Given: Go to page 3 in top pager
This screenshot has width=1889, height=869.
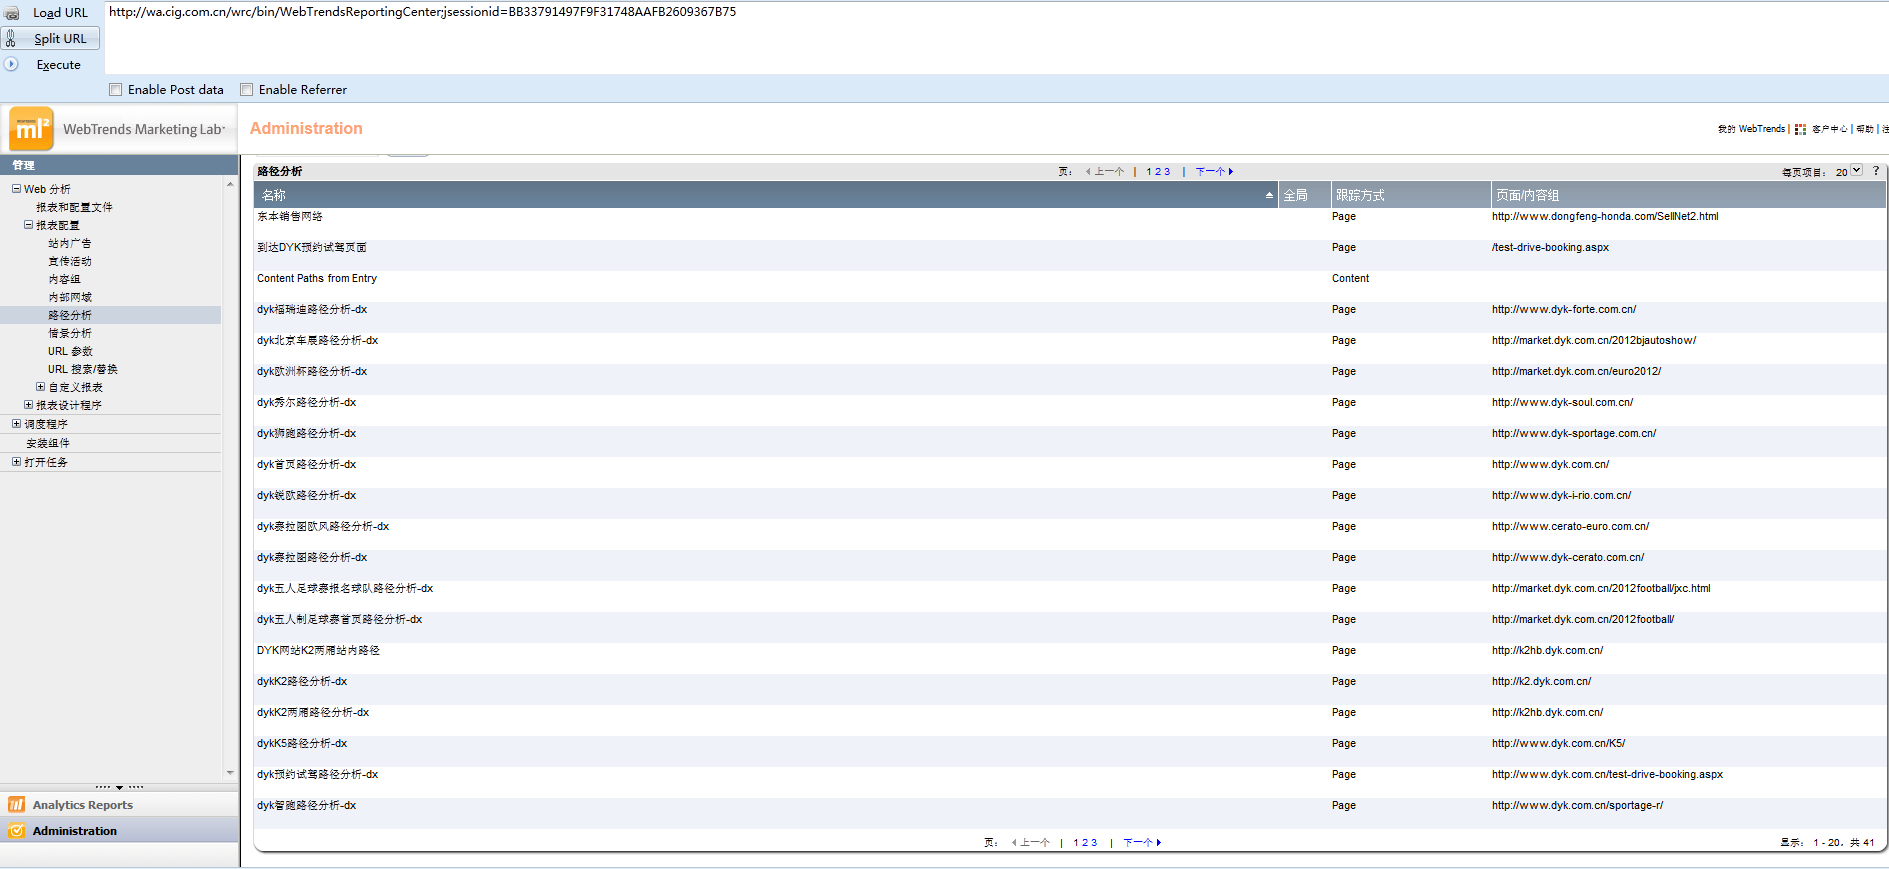Looking at the screenshot, I should (1166, 171).
